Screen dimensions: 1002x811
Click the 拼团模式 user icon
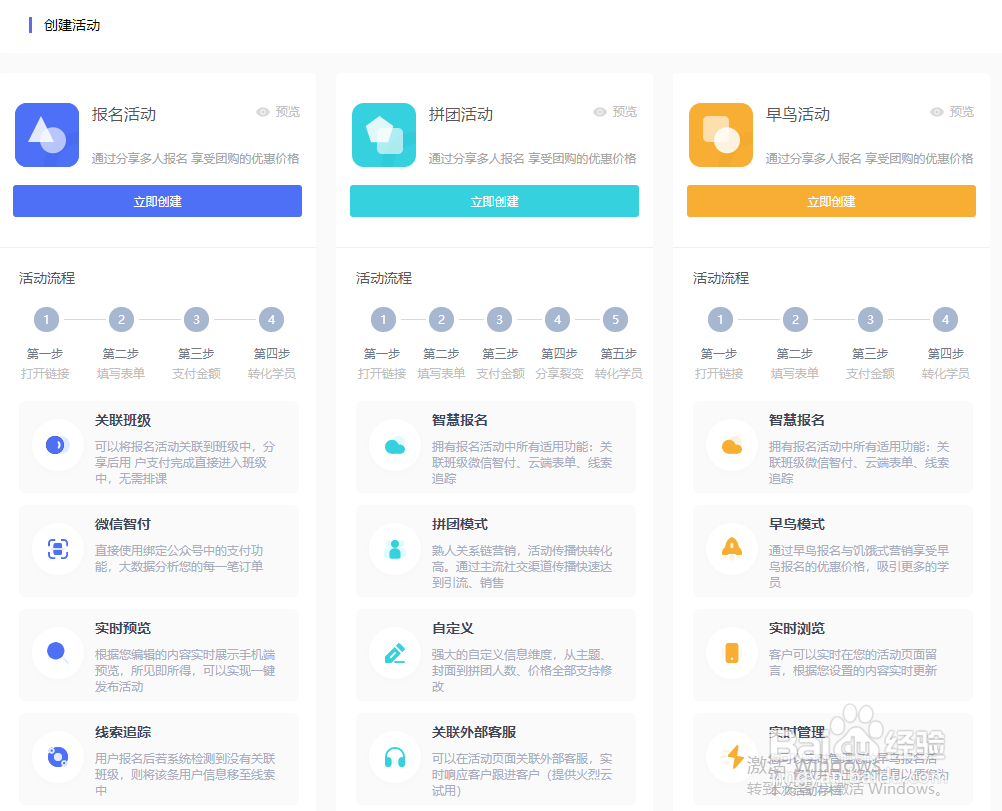pos(394,549)
